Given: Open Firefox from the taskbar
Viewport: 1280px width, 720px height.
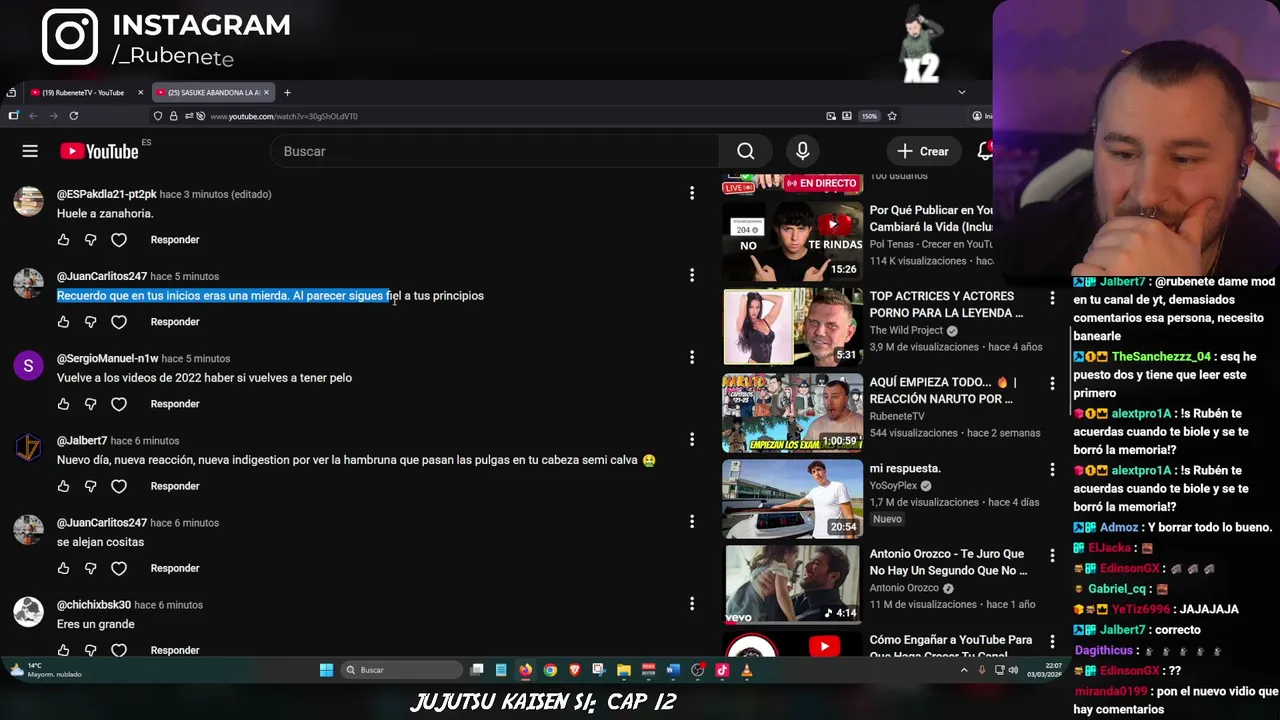Looking at the screenshot, I should click(x=525, y=670).
